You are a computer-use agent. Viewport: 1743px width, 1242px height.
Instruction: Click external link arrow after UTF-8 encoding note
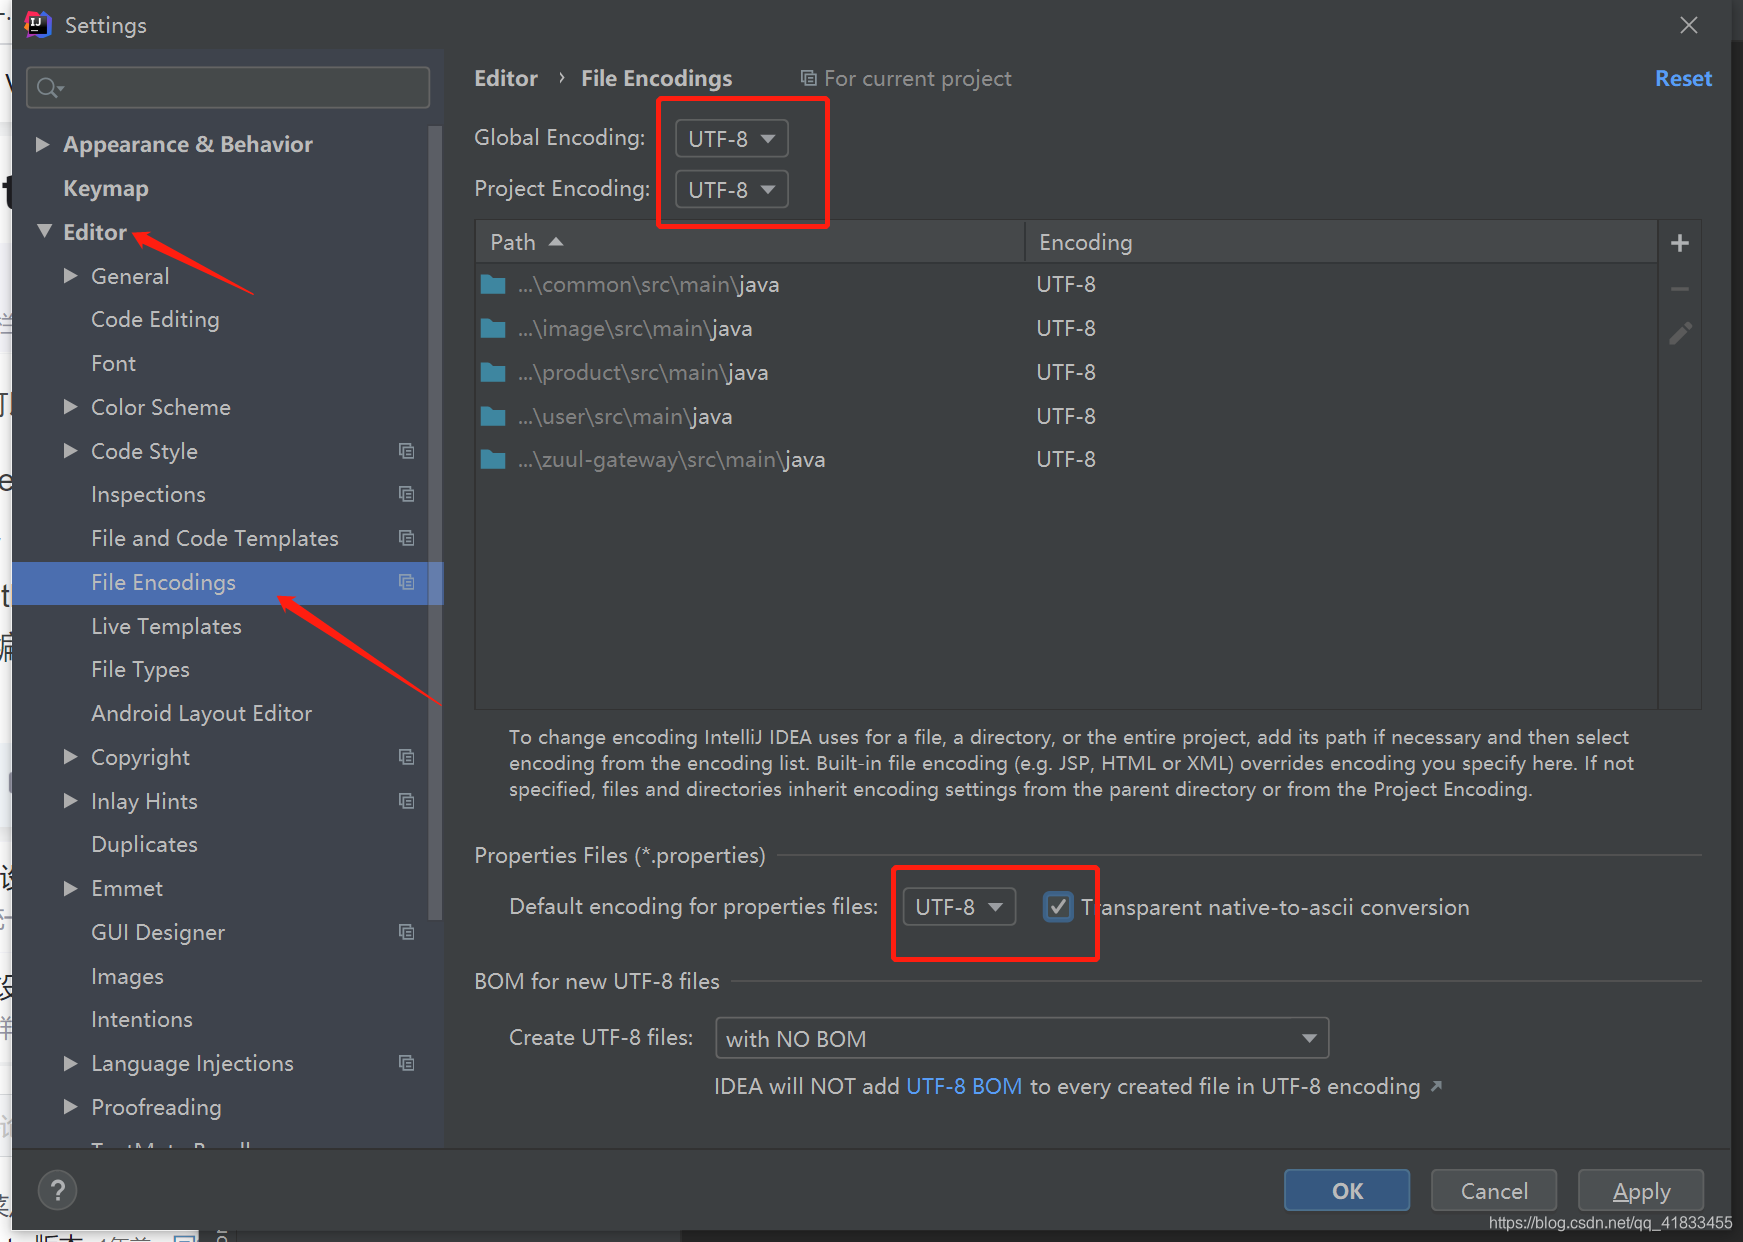(x=1436, y=1086)
